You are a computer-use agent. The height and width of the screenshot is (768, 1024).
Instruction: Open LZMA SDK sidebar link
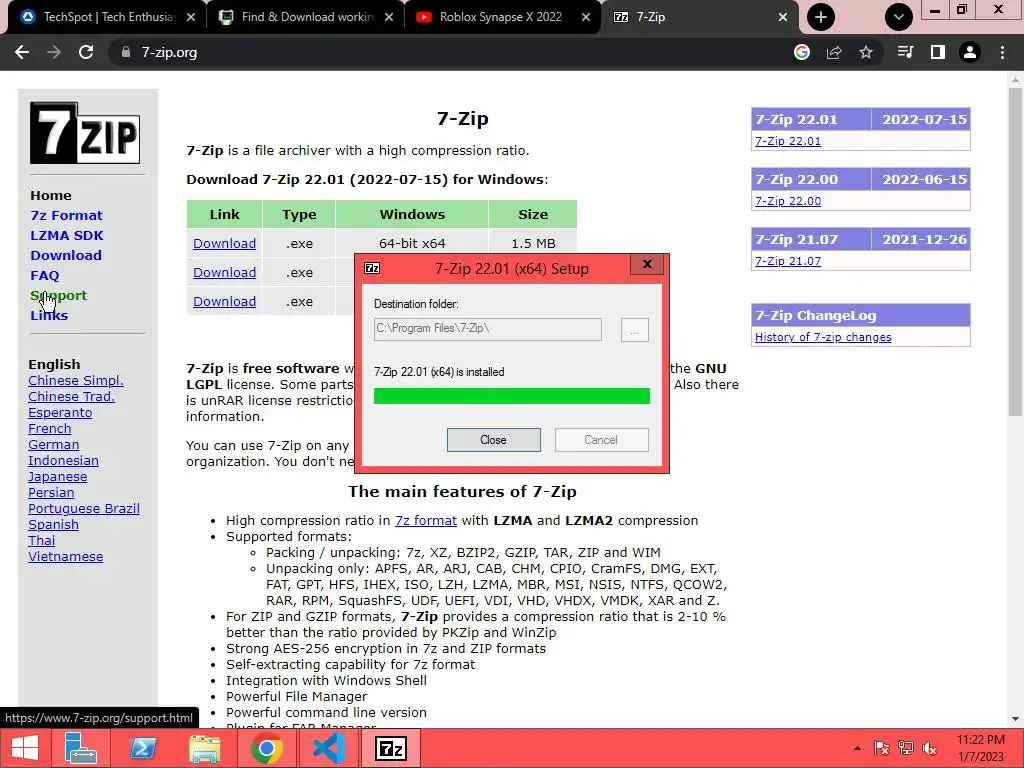click(x=67, y=235)
